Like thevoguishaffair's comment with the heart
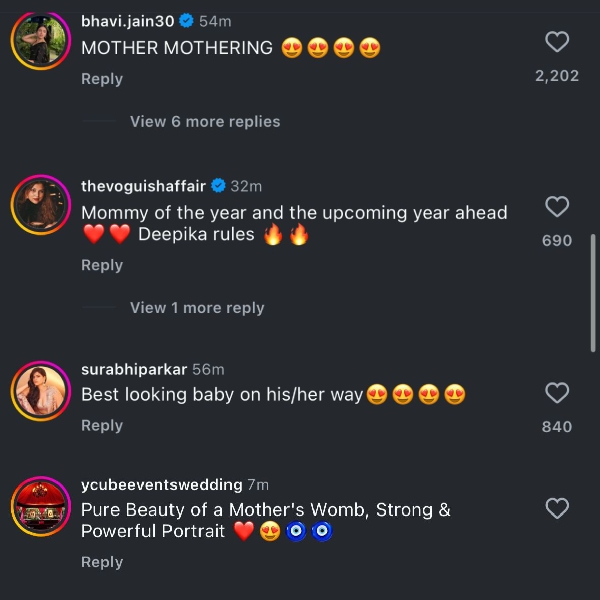 557,207
